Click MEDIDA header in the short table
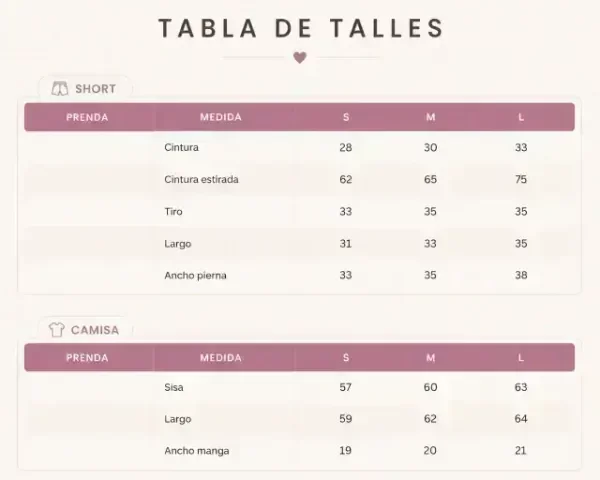 [221, 117]
